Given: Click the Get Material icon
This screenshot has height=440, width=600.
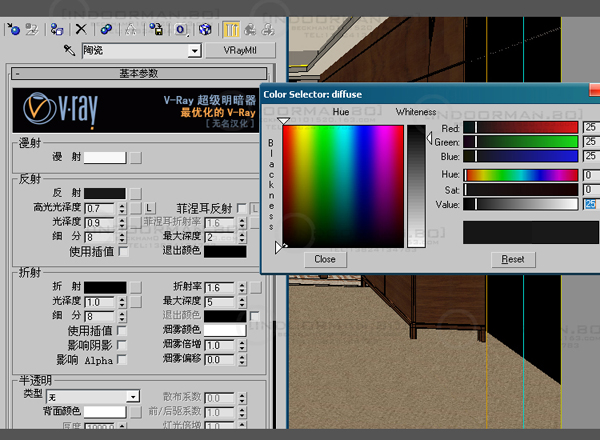Looking at the screenshot, I should (11, 30).
